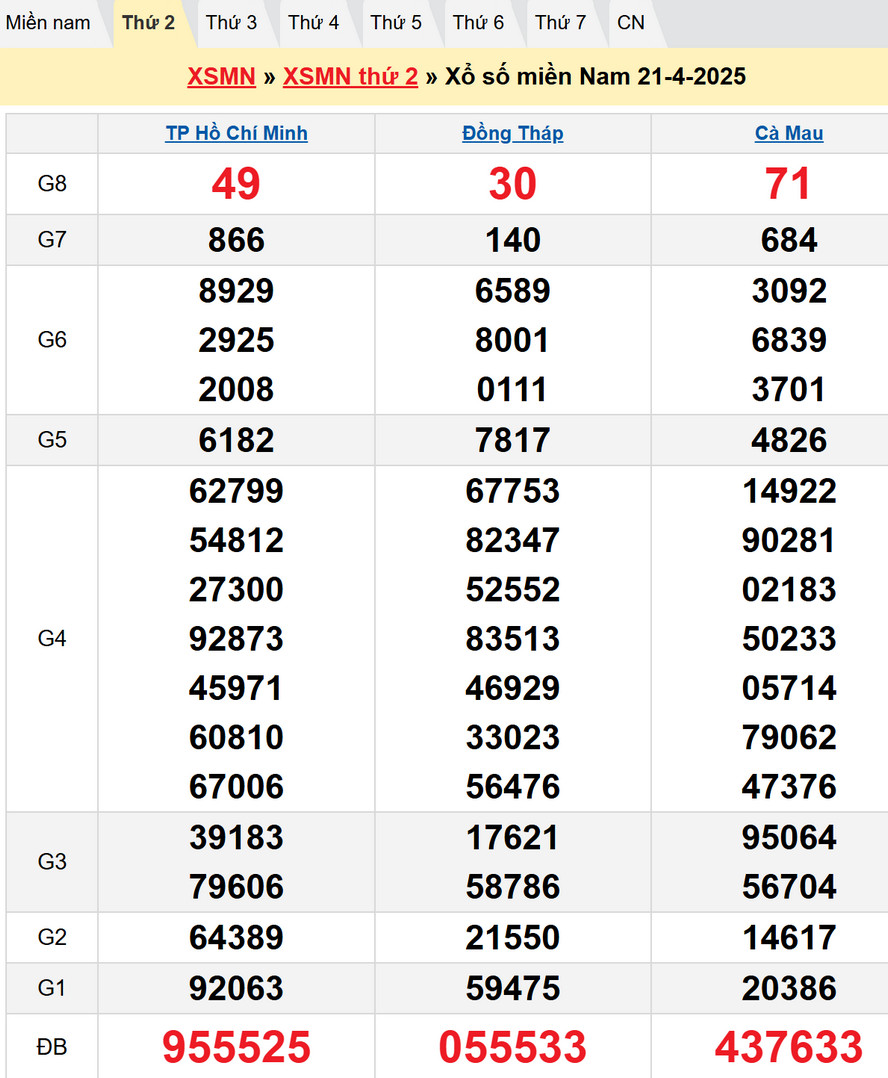Click the ĐB row label

pyautogui.click(x=52, y=1047)
